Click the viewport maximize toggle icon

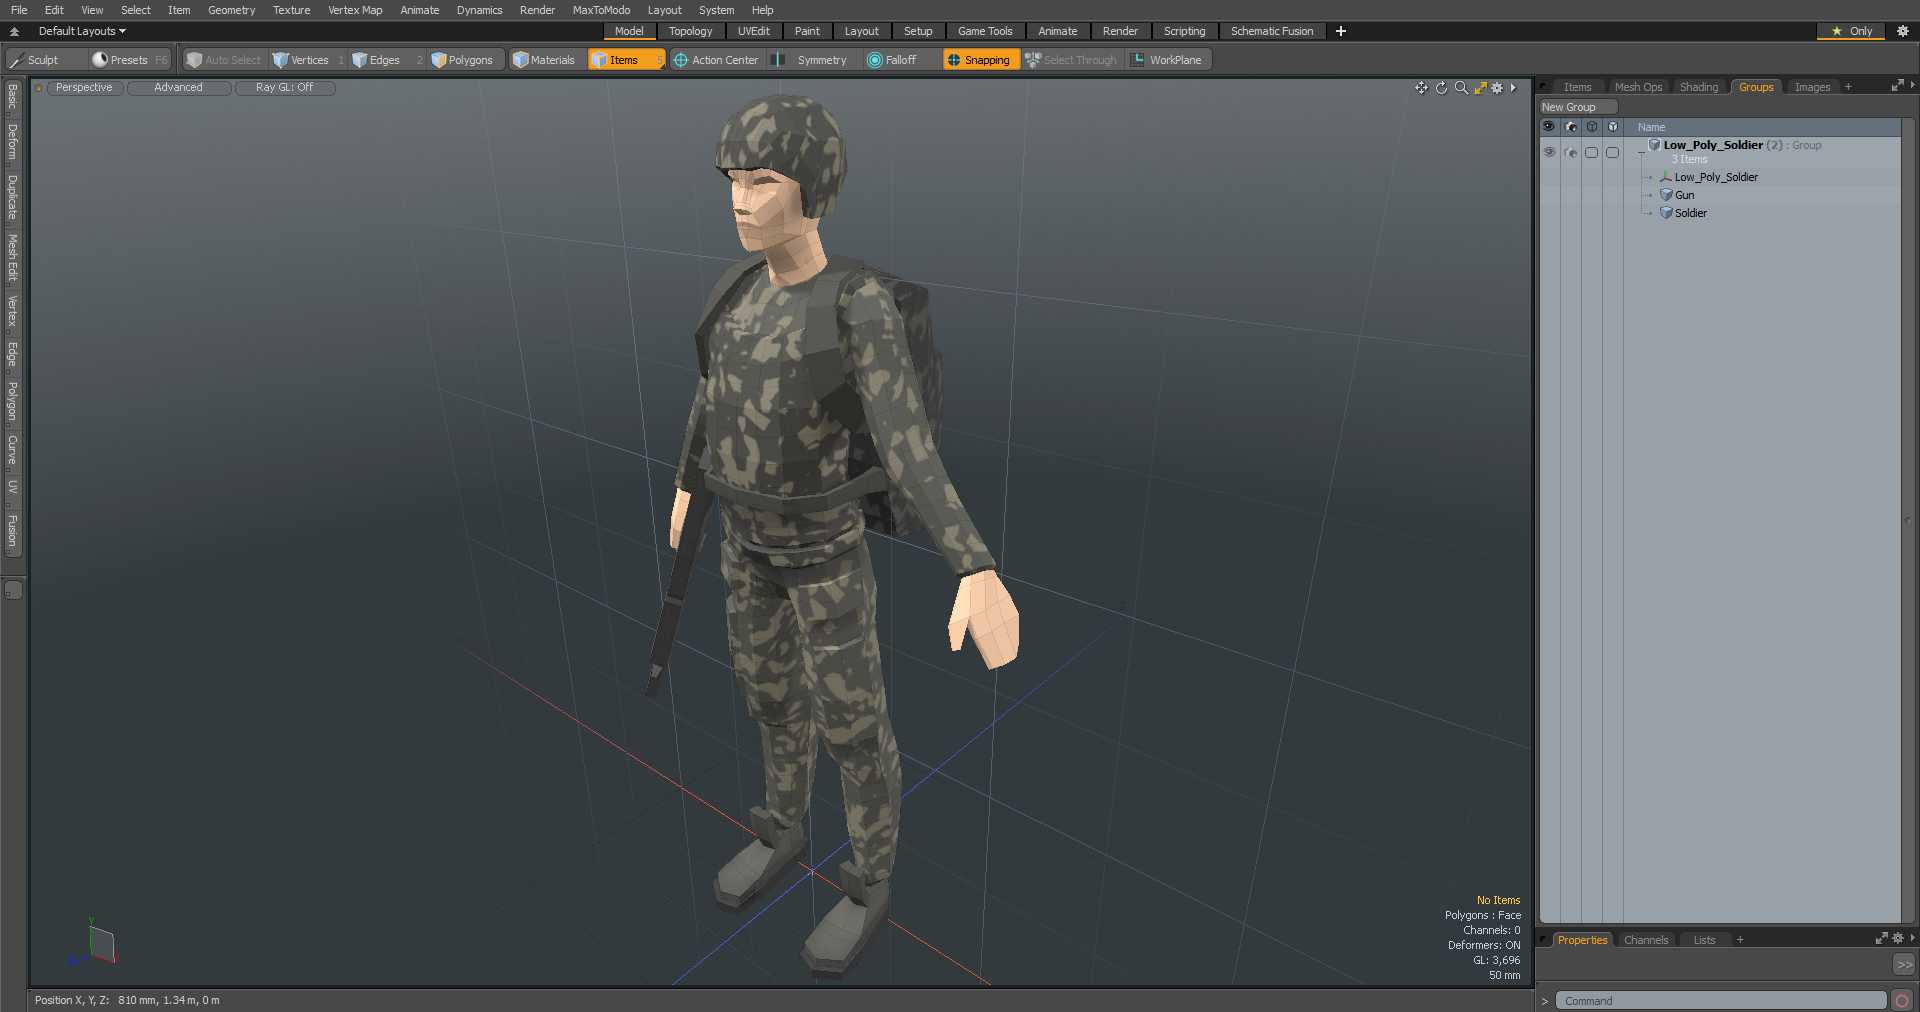click(x=1480, y=88)
